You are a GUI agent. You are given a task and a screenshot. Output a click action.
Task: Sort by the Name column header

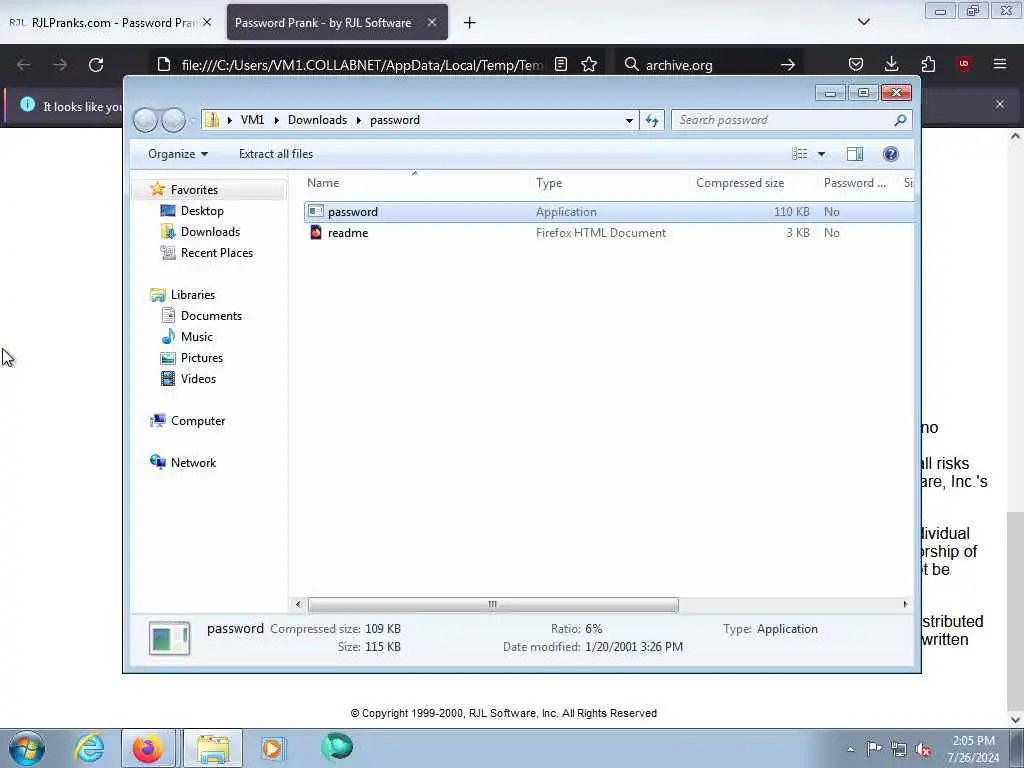[x=417, y=183]
